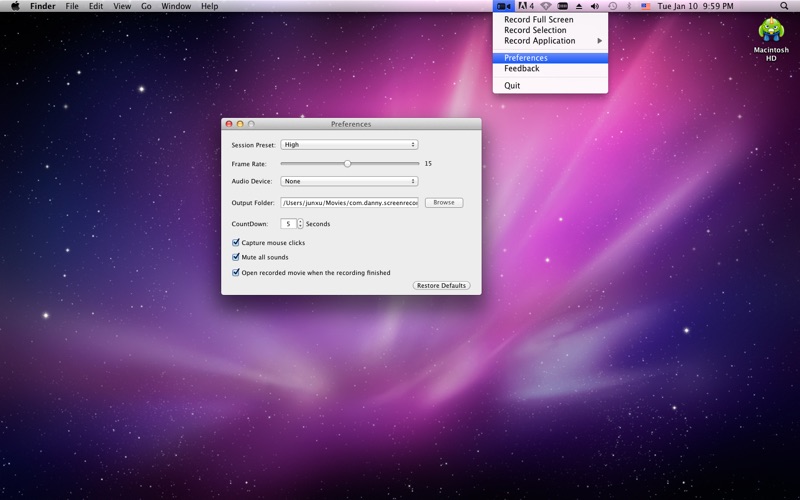800x500 pixels.
Task: Click the Bluetooth icon in the menu bar
Action: (x=629, y=6)
